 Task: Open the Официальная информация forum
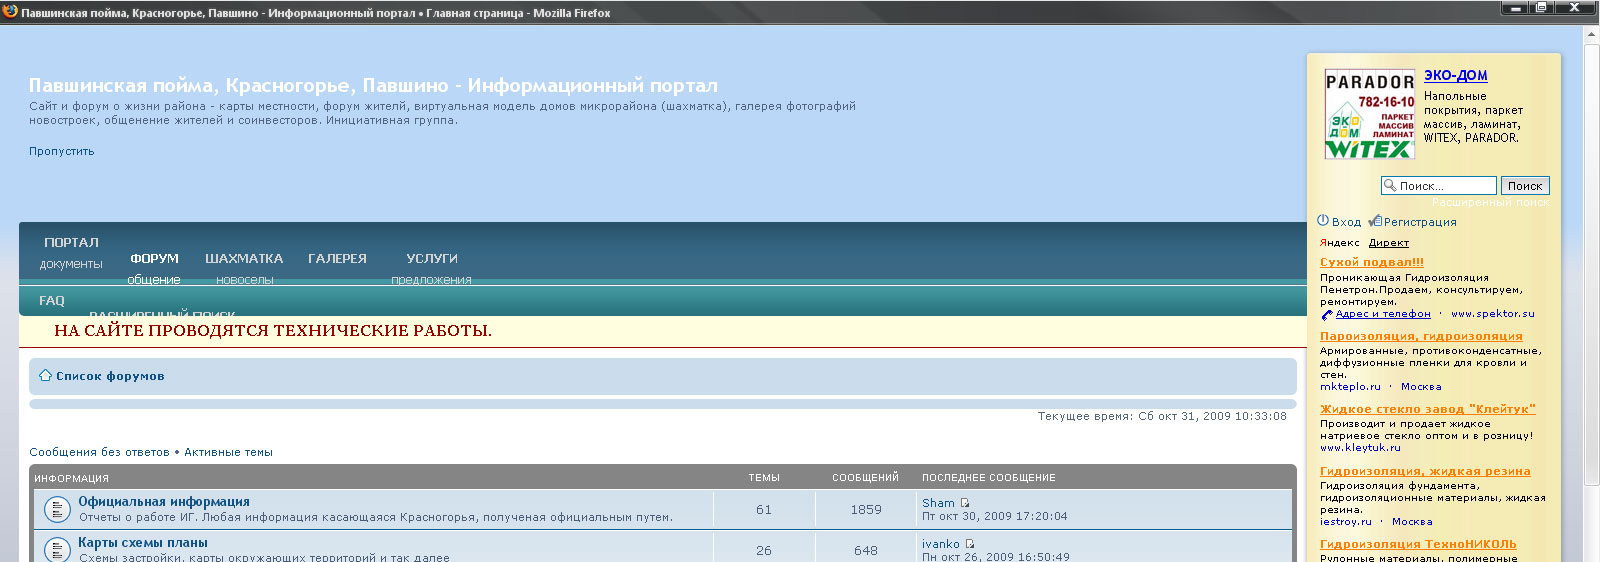click(x=164, y=501)
